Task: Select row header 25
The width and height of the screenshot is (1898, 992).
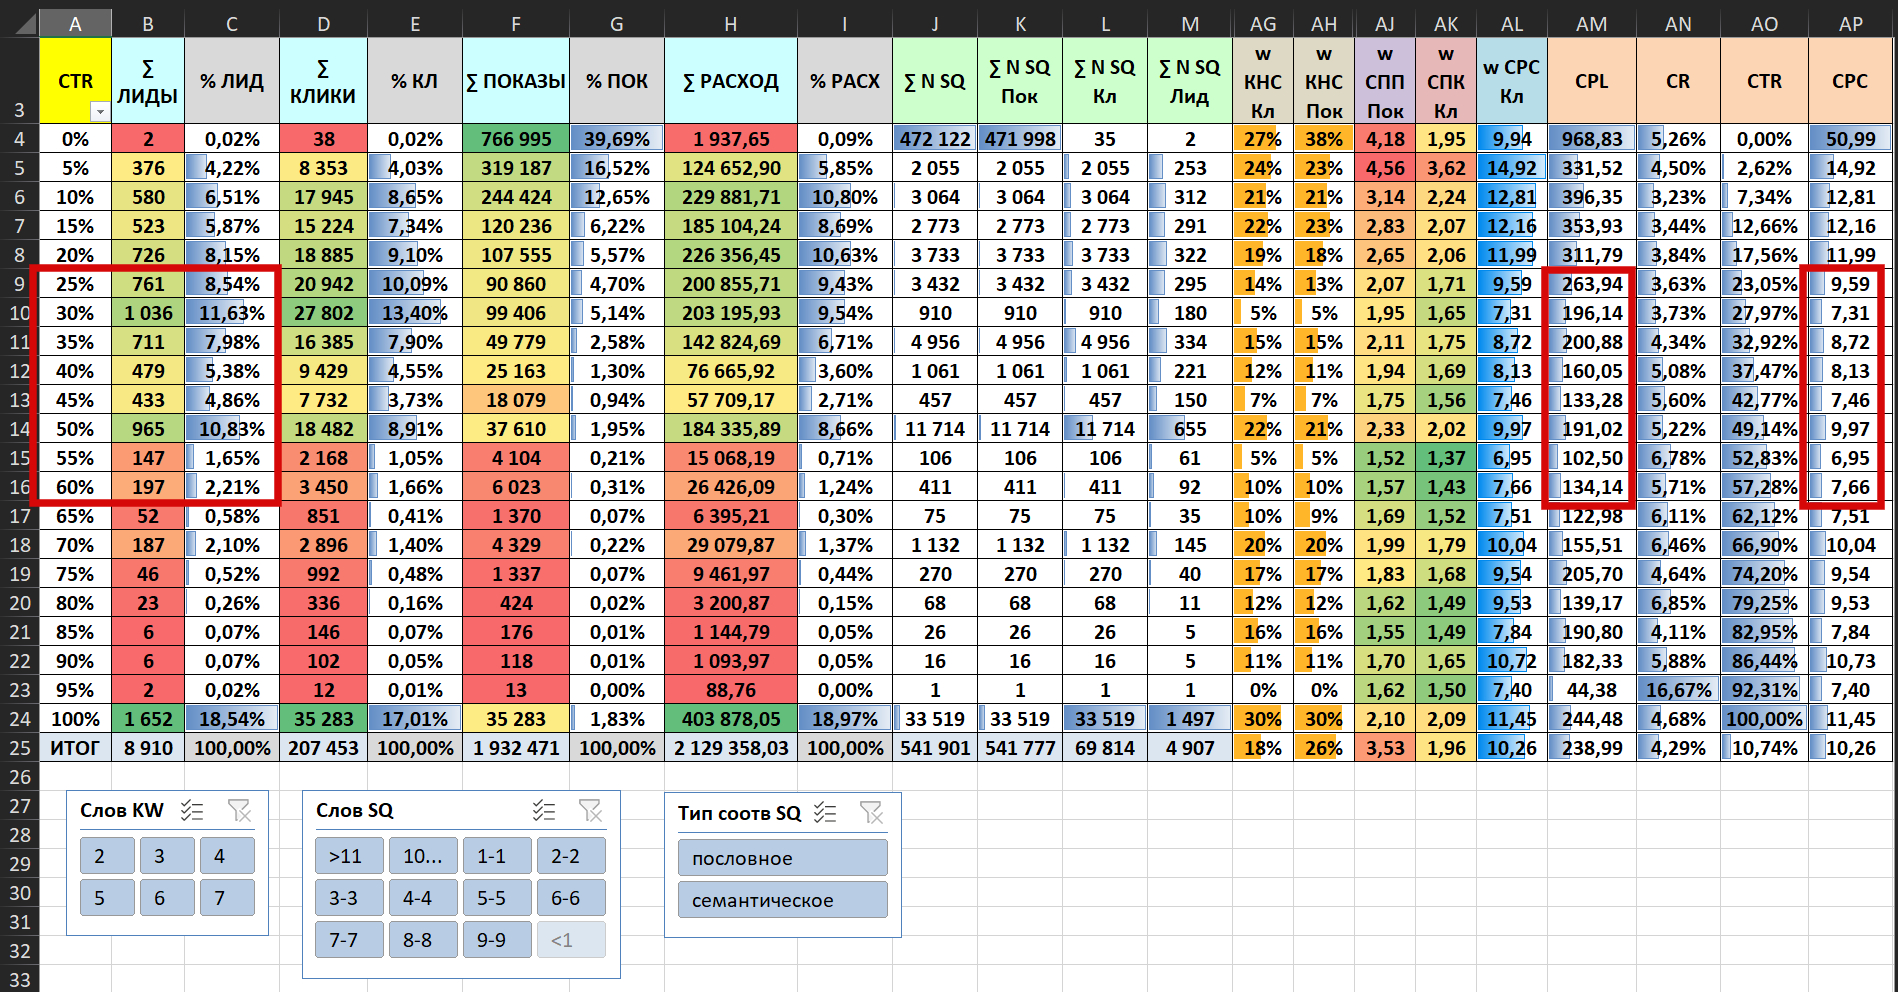Action: click(x=20, y=748)
